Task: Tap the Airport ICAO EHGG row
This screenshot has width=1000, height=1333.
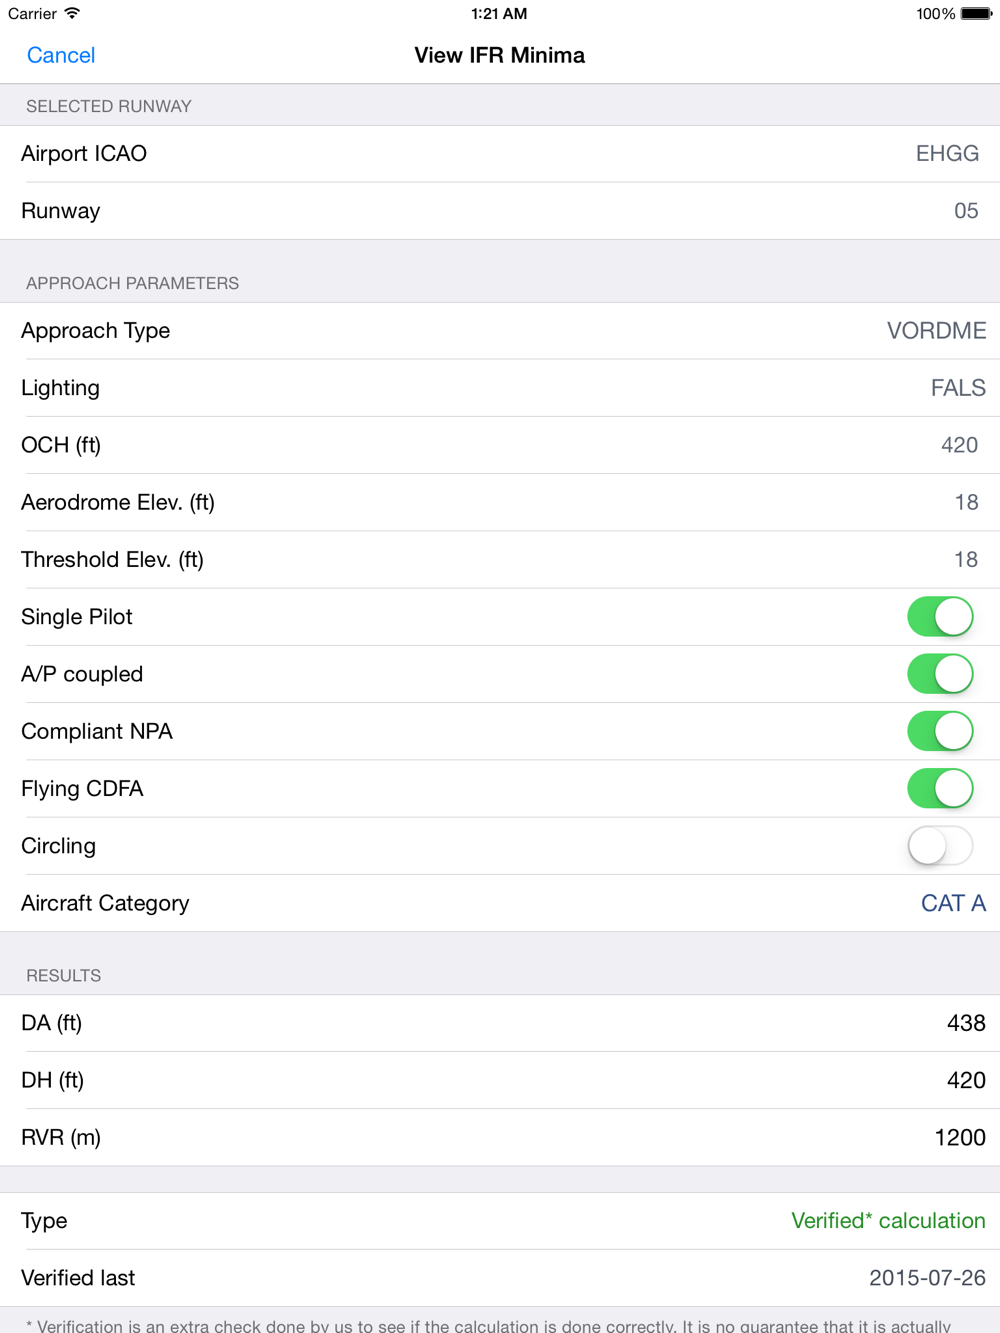Action: click(x=500, y=154)
